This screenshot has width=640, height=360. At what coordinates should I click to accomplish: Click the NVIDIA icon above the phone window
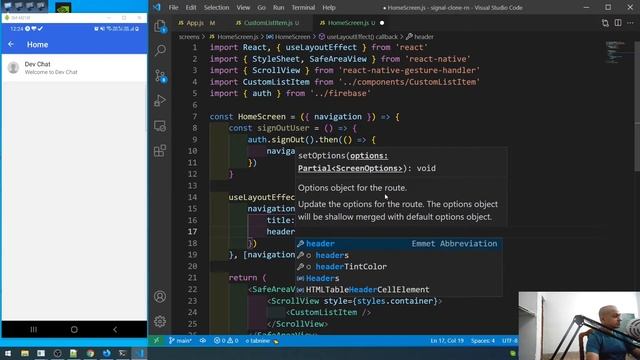(63, 7)
